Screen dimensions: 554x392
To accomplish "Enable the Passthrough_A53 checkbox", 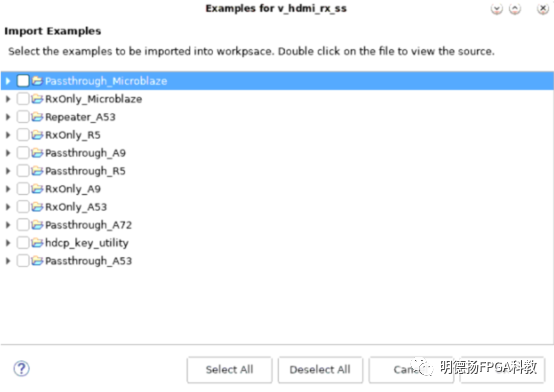I will 23,261.
